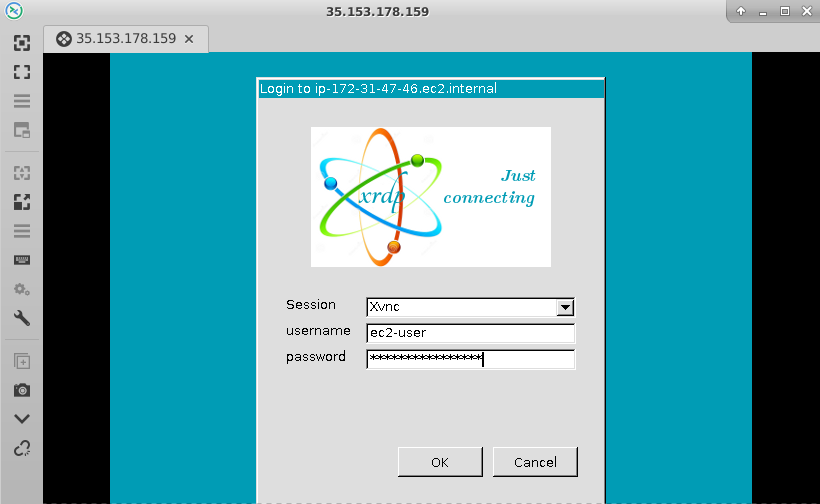Image resolution: width=820 pixels, height=504 pixels.
Task: Close the 35.153.178.159 tab
Action: point(189,39)
